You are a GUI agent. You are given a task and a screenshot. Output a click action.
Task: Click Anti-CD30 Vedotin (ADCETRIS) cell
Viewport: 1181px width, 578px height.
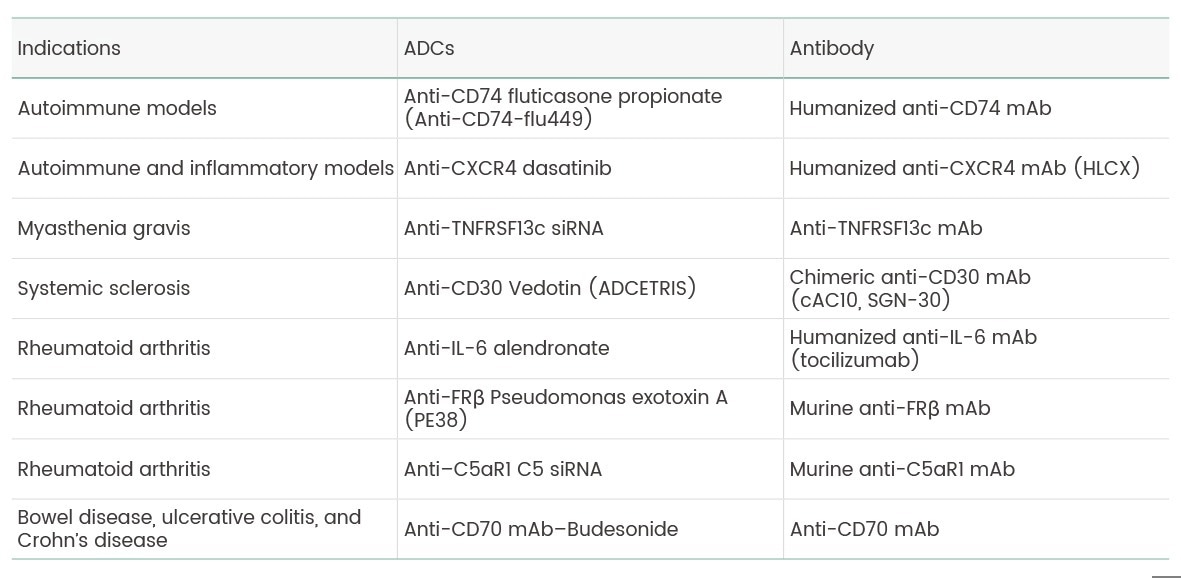pyautogui.click(x=549, y=288)
